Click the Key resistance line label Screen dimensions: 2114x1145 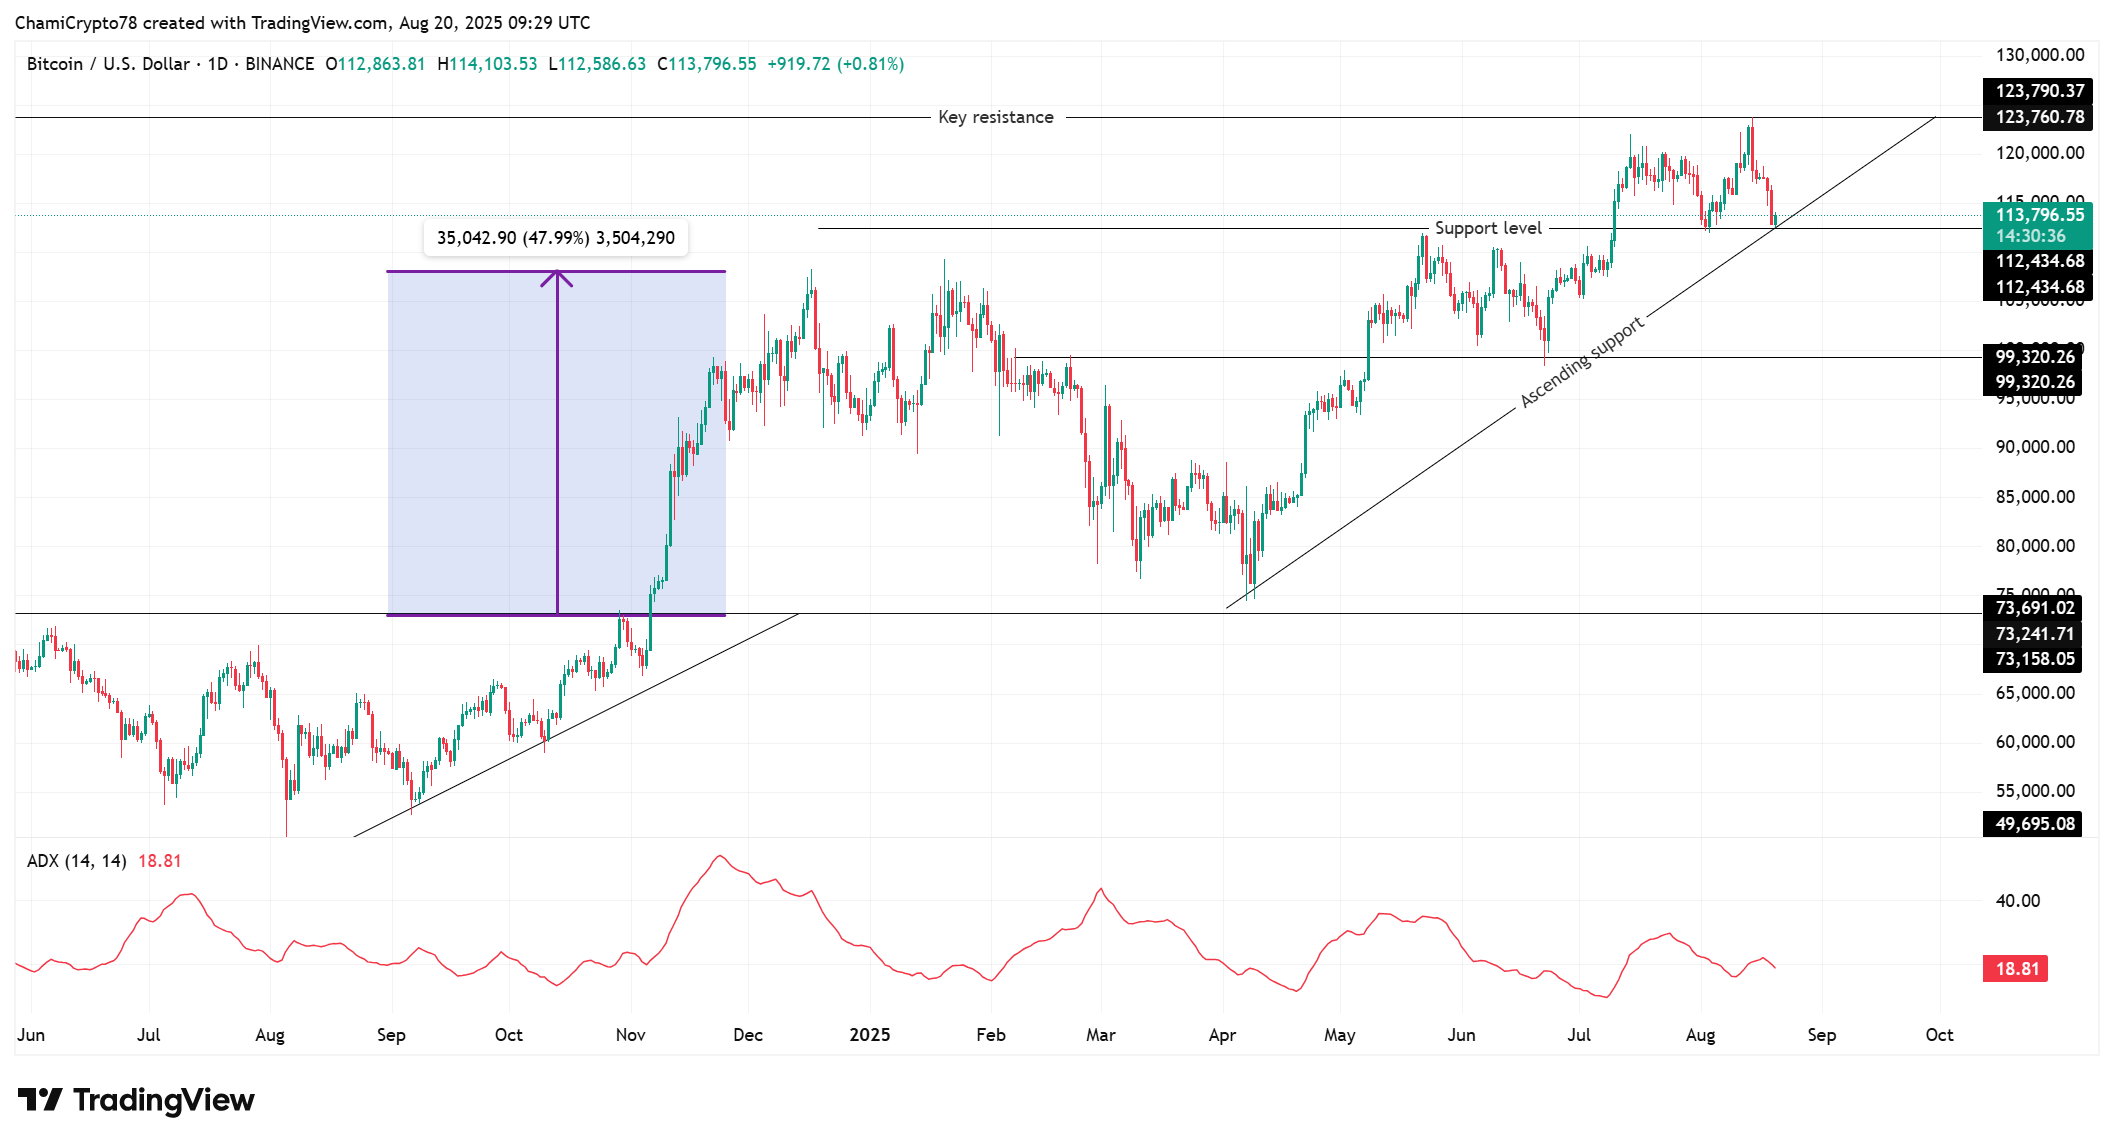[x=996, y=117]
